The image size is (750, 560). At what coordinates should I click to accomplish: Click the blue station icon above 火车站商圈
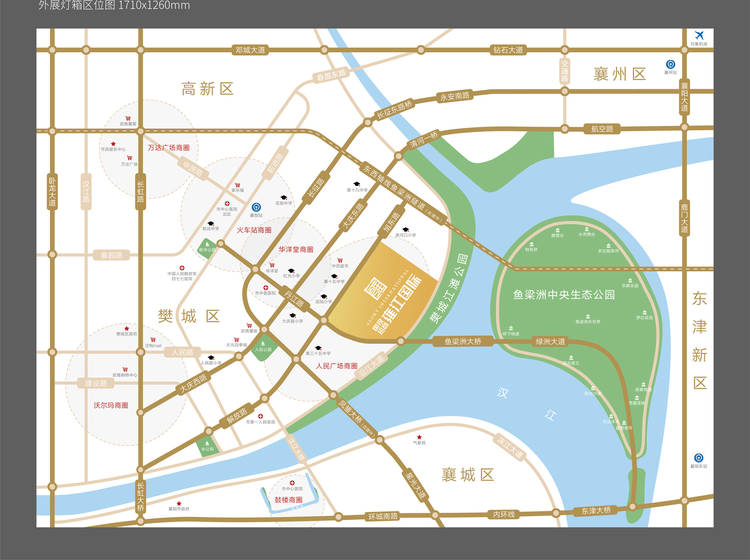click(x=256, y=208)
